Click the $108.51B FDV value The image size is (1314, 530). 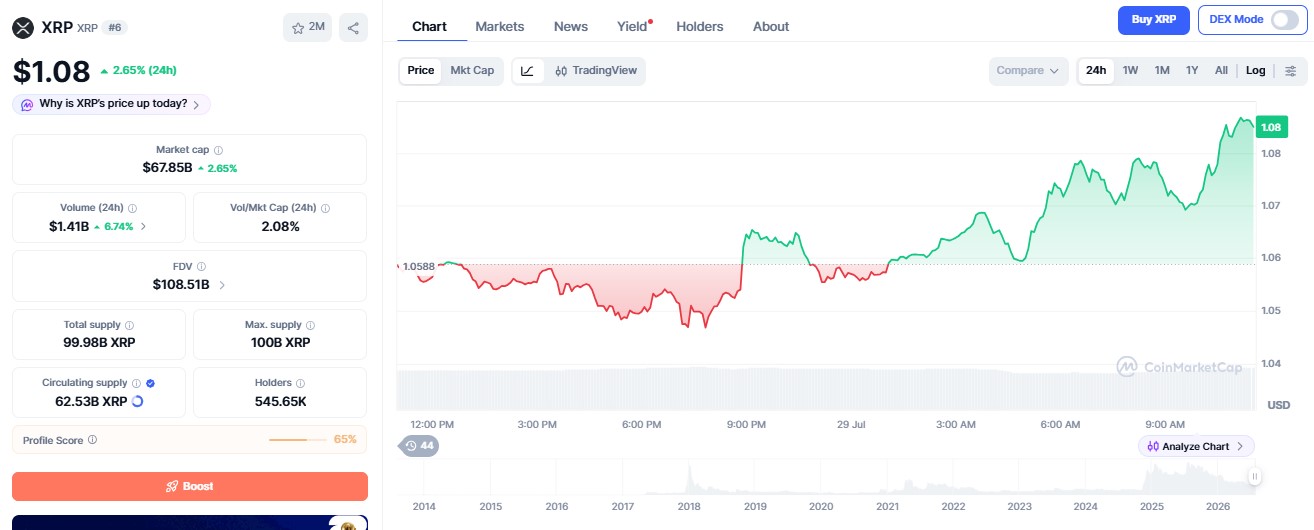click(x=181, y=285)
